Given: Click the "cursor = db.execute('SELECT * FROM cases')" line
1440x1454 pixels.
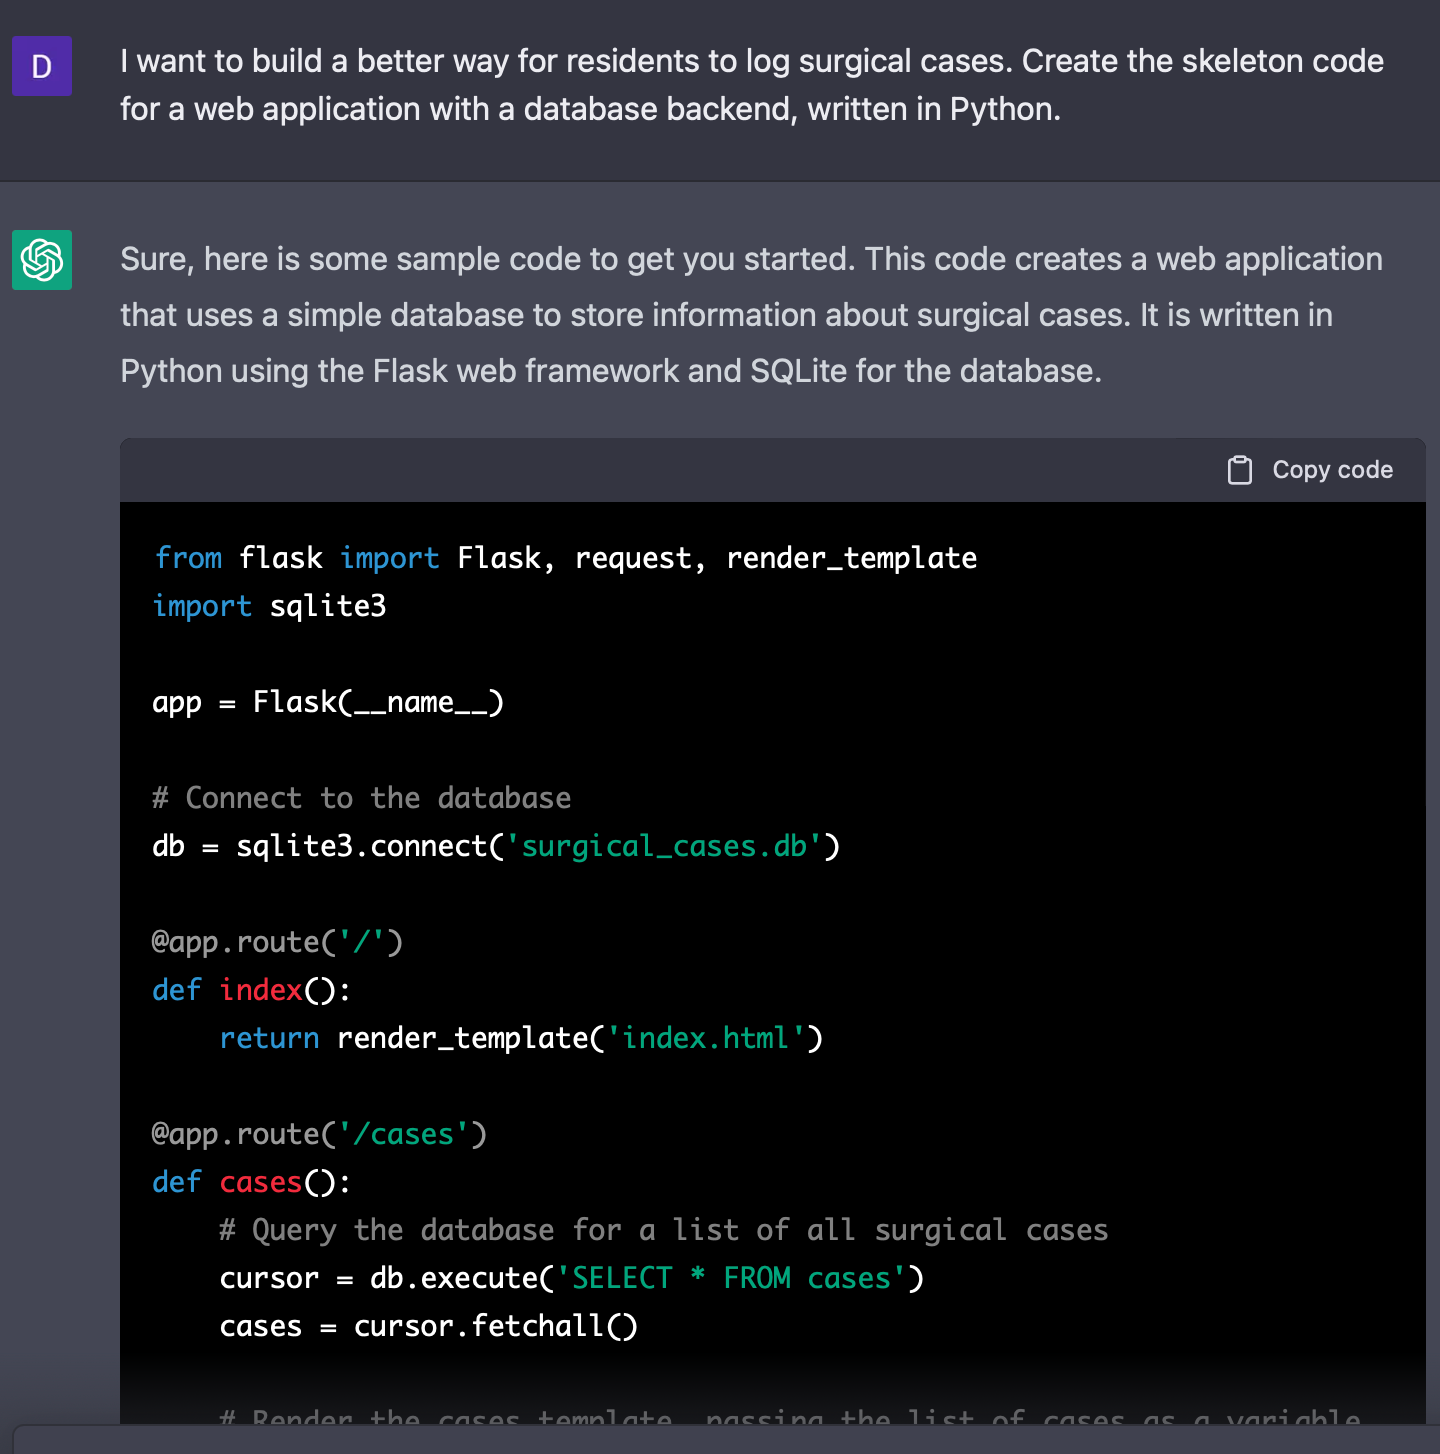Looking at the screenshot, I should tap(572, 1278).
